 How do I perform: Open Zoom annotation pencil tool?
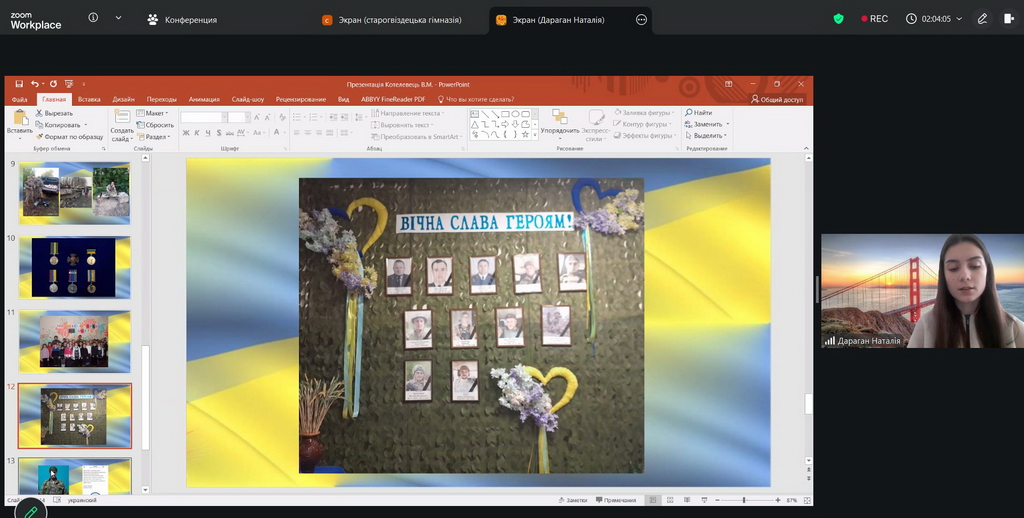[983, 19]
